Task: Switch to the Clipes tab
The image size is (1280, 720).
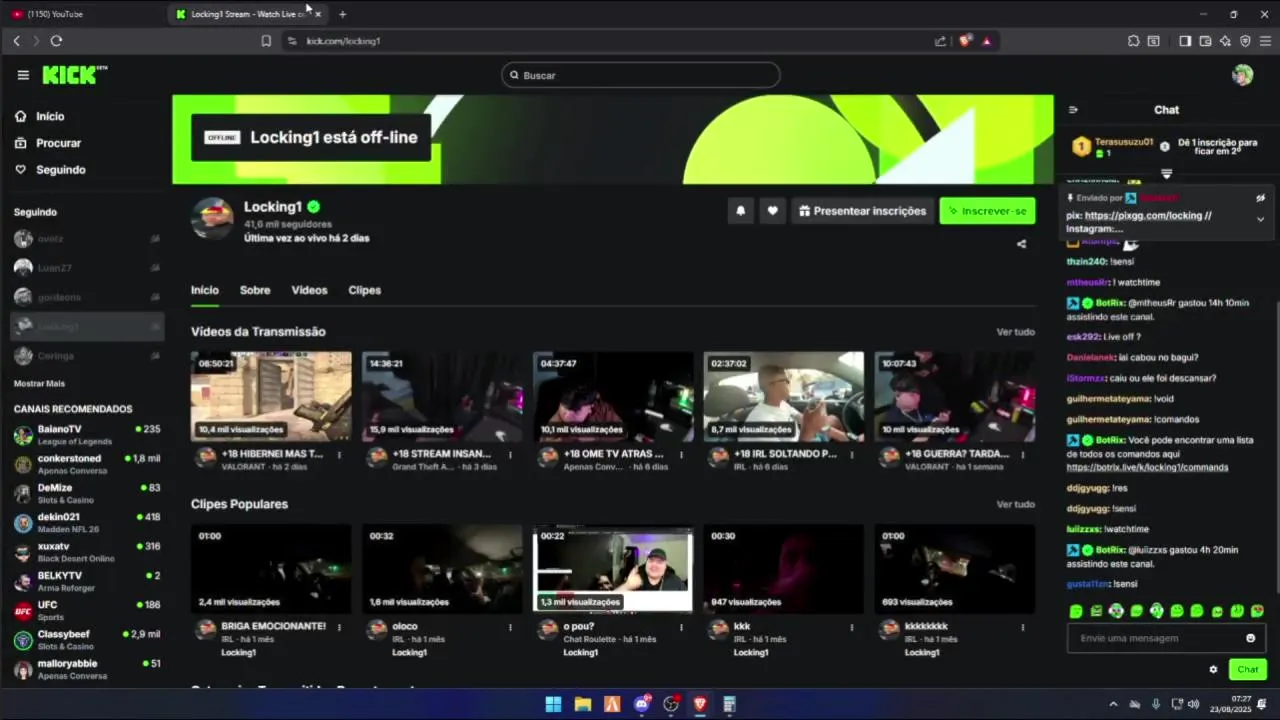Action: pyautogui.click(x=364, y=290)
